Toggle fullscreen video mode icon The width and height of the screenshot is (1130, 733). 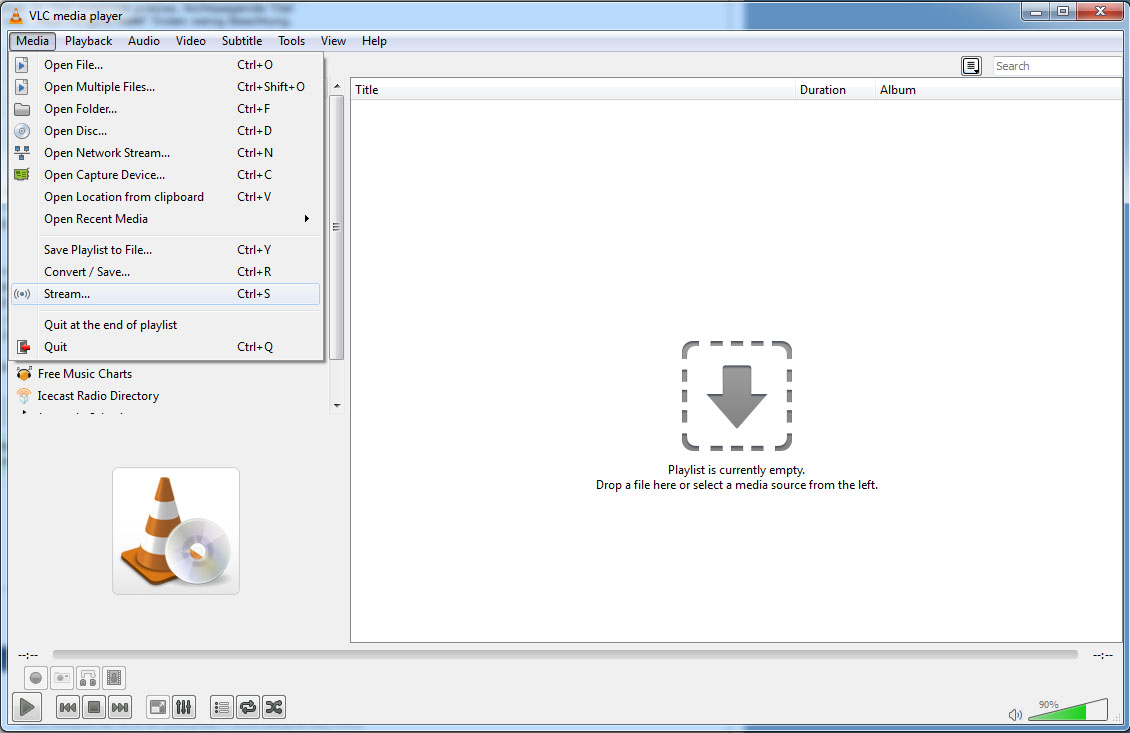click(x=158, y=708)
